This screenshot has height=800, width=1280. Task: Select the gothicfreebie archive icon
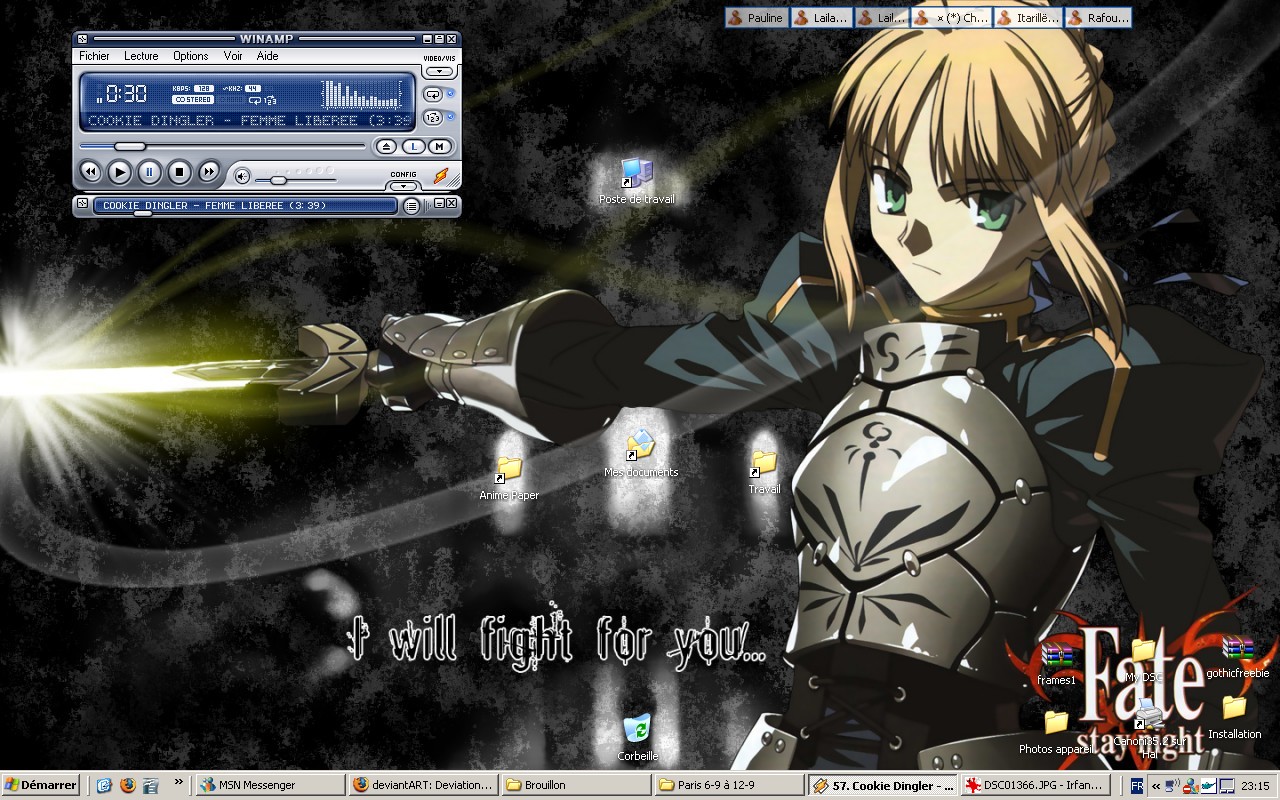click(1237, 657)
